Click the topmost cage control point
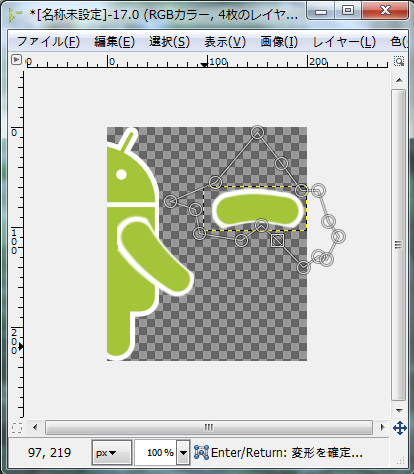The width and height of the screenshot is (414, 474). point(257,132)
